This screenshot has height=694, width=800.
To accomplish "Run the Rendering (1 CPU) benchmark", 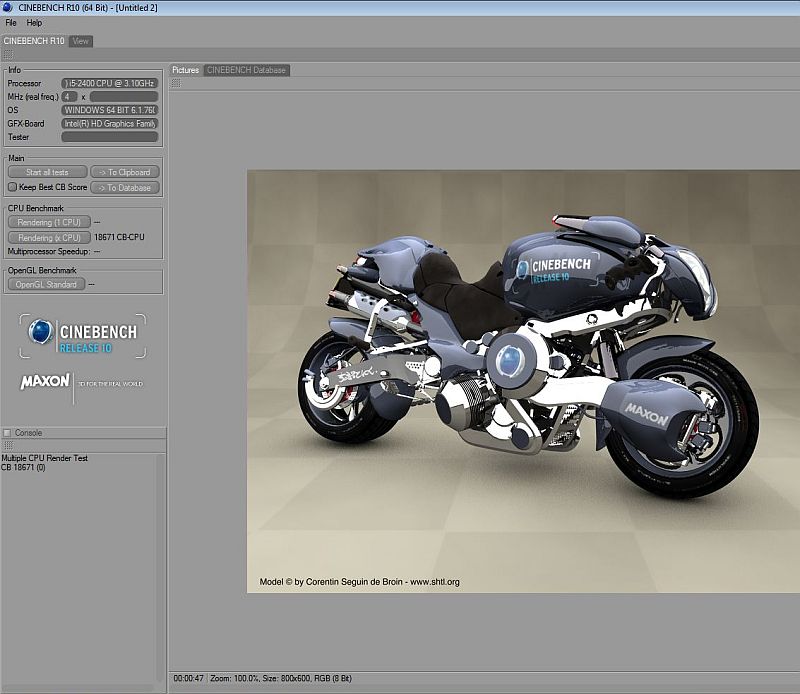I will [x=49, y=222].
